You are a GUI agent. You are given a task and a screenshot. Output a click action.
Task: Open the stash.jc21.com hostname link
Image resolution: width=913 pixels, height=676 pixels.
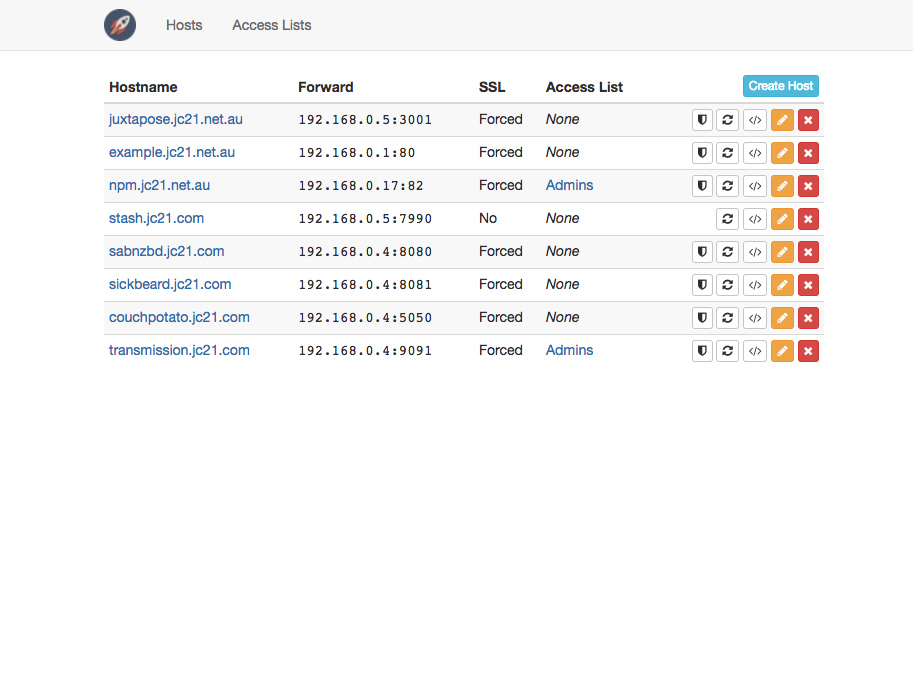coord(157,218)
